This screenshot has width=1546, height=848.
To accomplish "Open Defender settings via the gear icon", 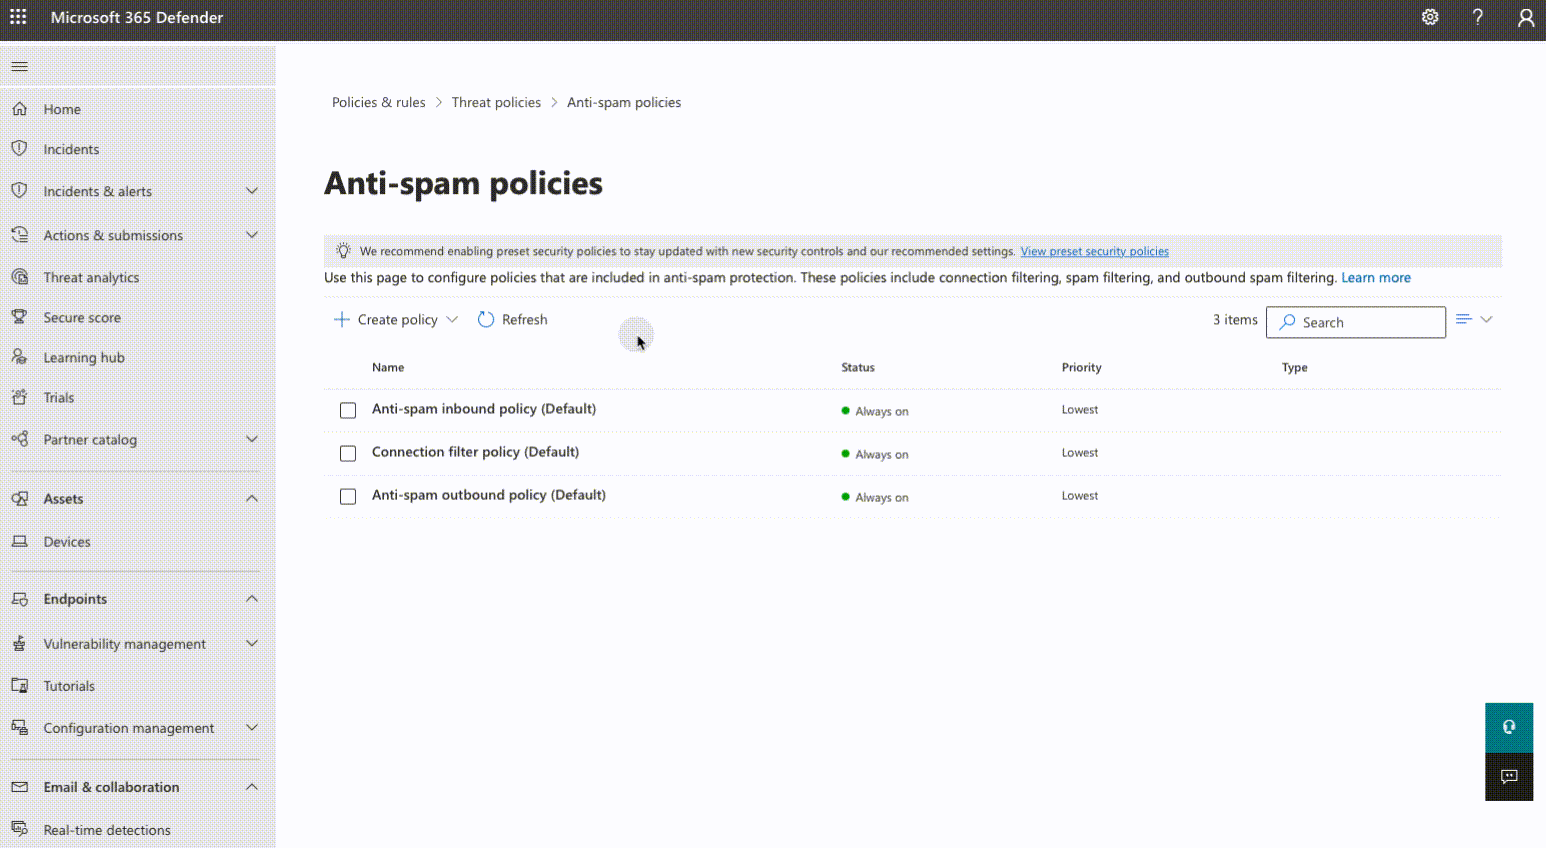I will pos(1429,17).
